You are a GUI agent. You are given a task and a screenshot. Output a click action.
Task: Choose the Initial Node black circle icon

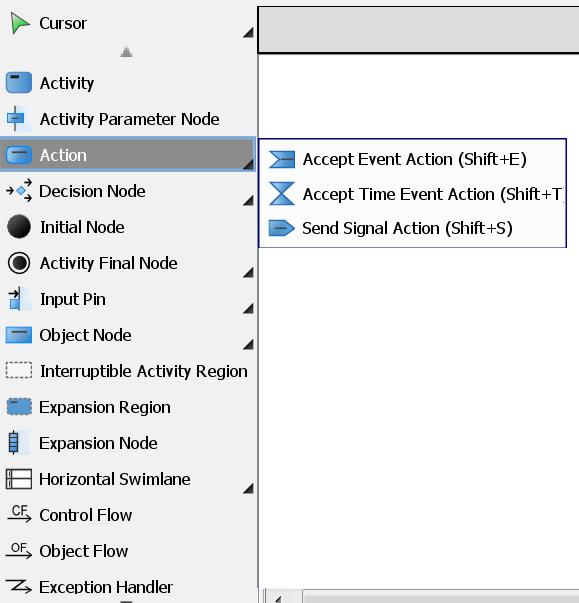point(19,227)
